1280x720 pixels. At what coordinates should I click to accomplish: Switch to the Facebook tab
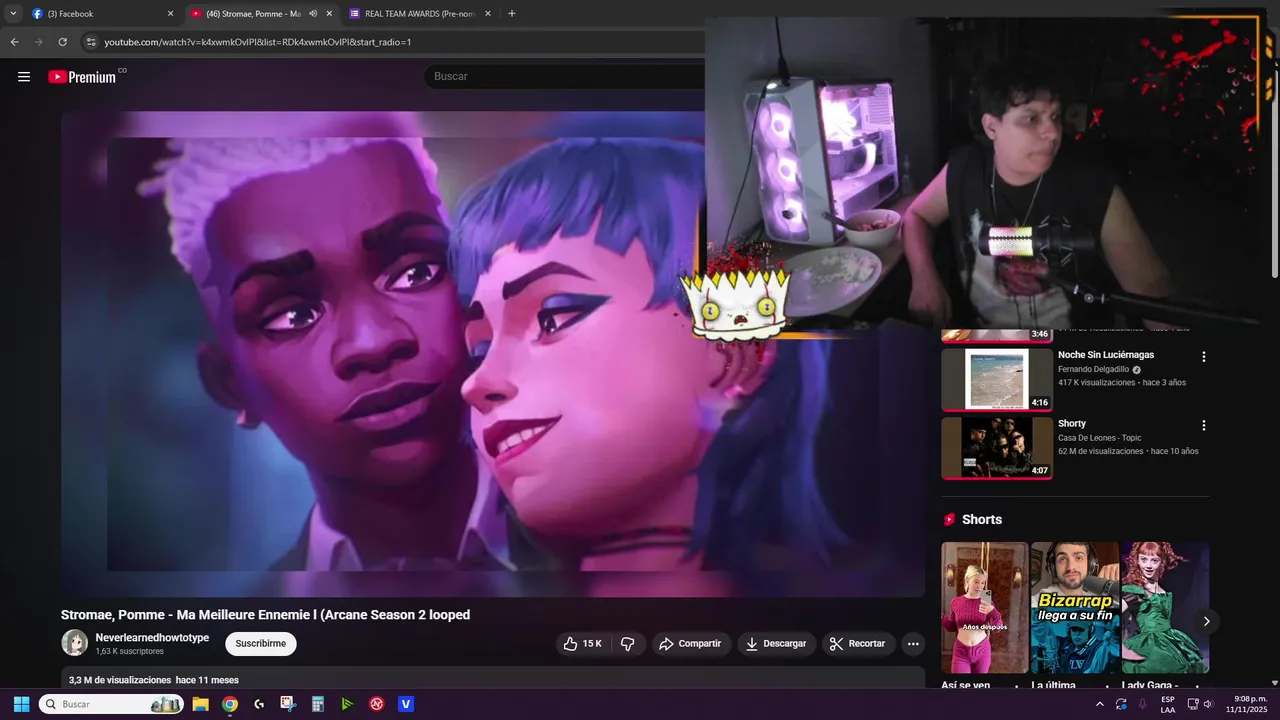[103, 14]
